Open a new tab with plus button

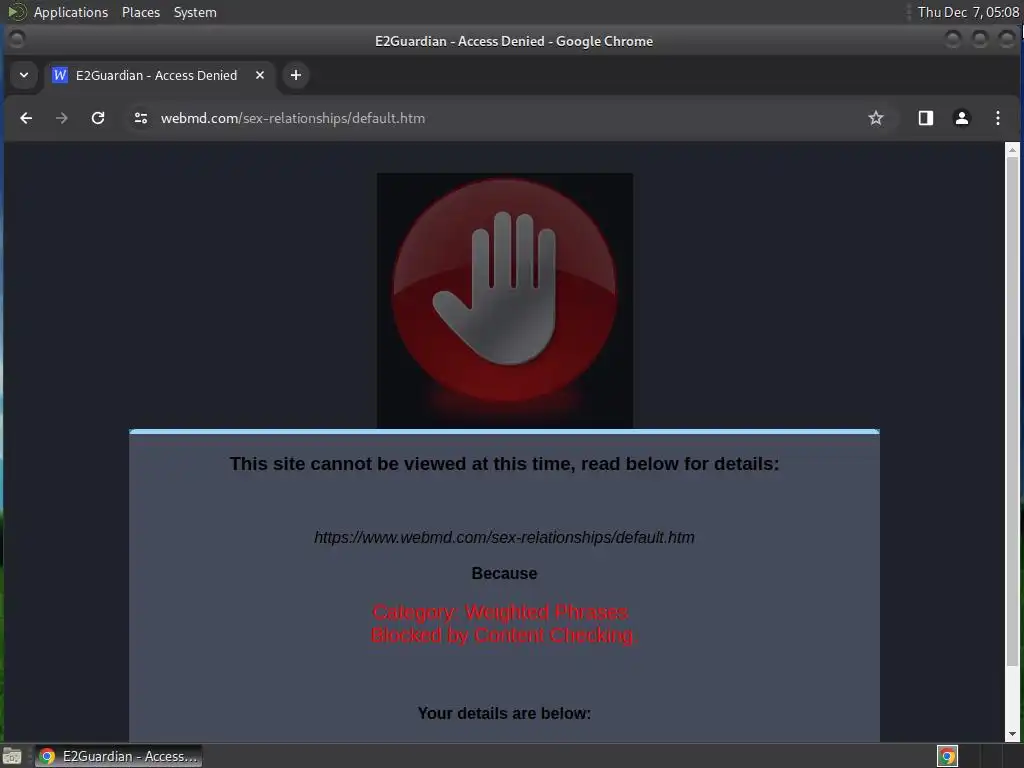(296, 75)
